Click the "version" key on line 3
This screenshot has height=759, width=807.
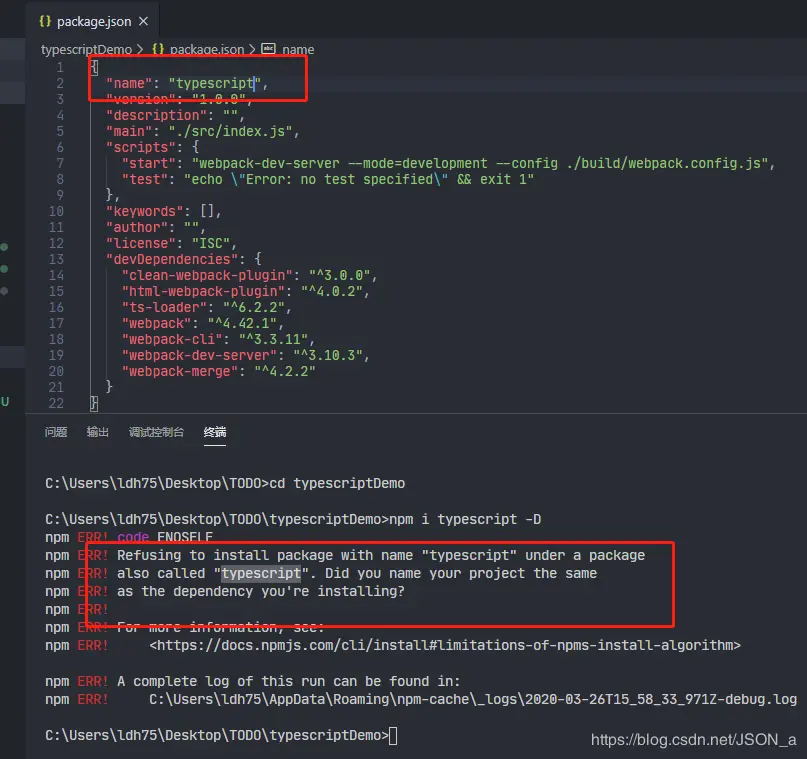pyautogui.click(x=141, y=99)
